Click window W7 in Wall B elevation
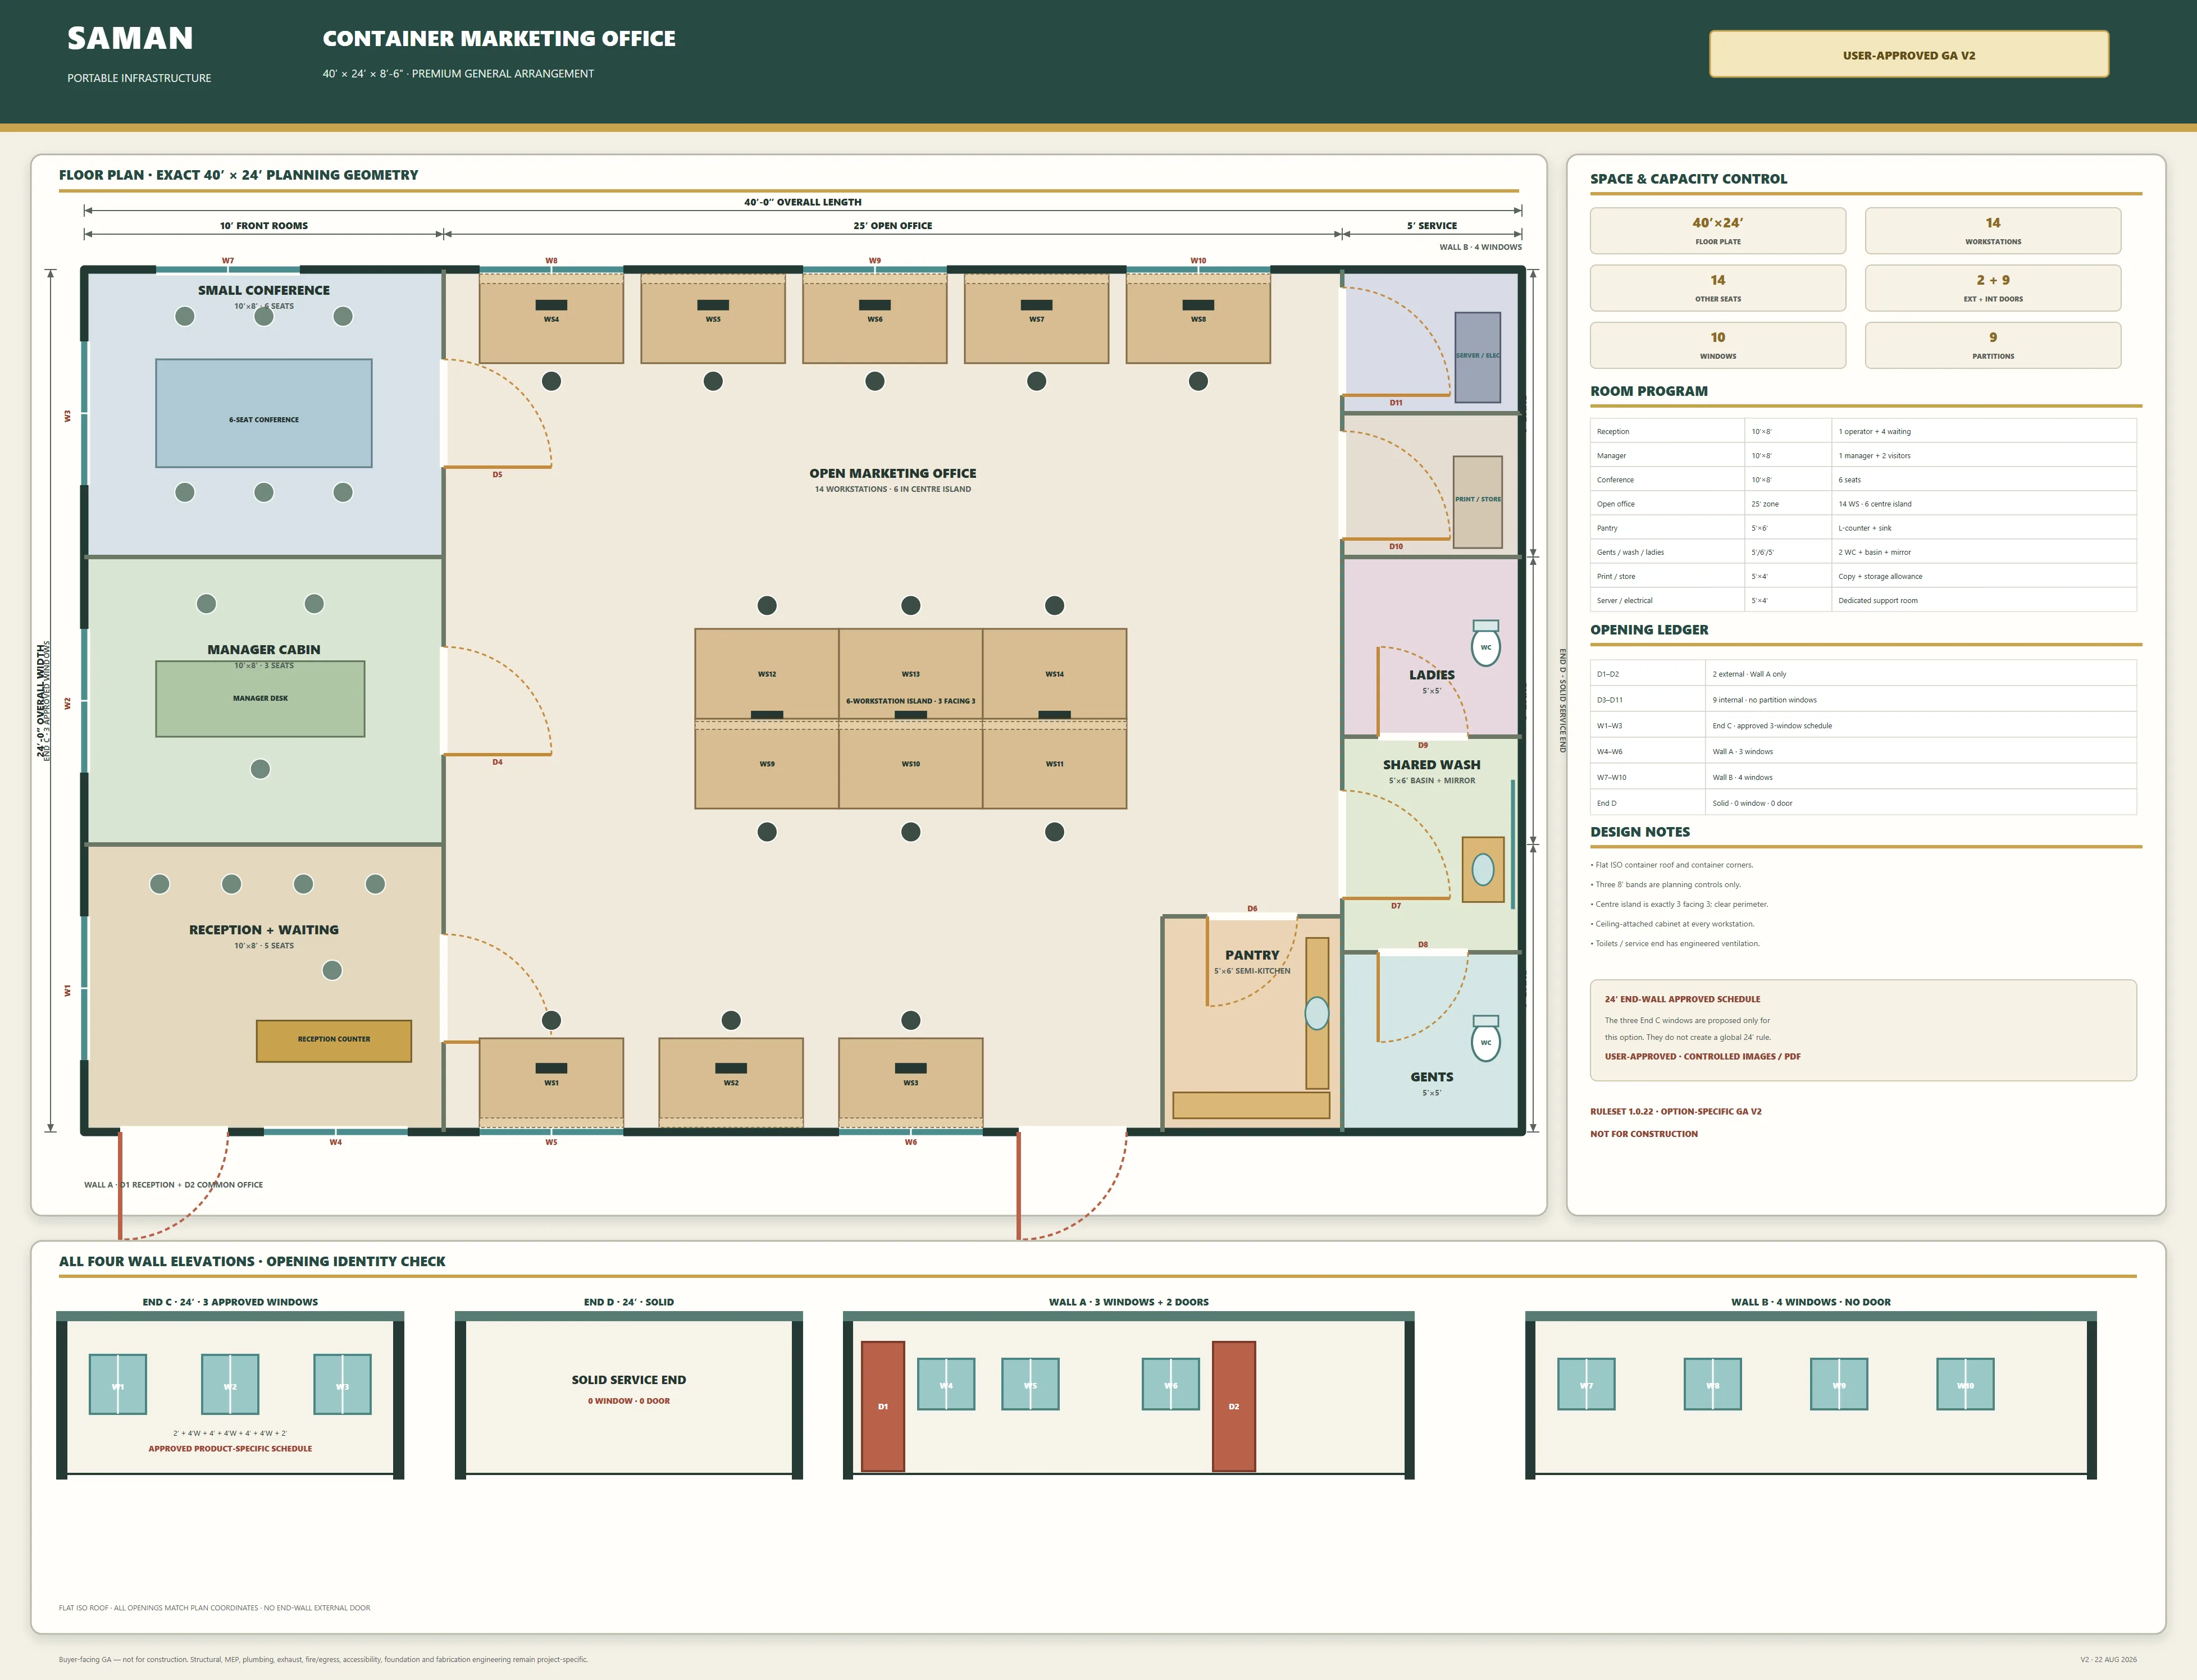2197x1680 pixels. [1586, 1384]
